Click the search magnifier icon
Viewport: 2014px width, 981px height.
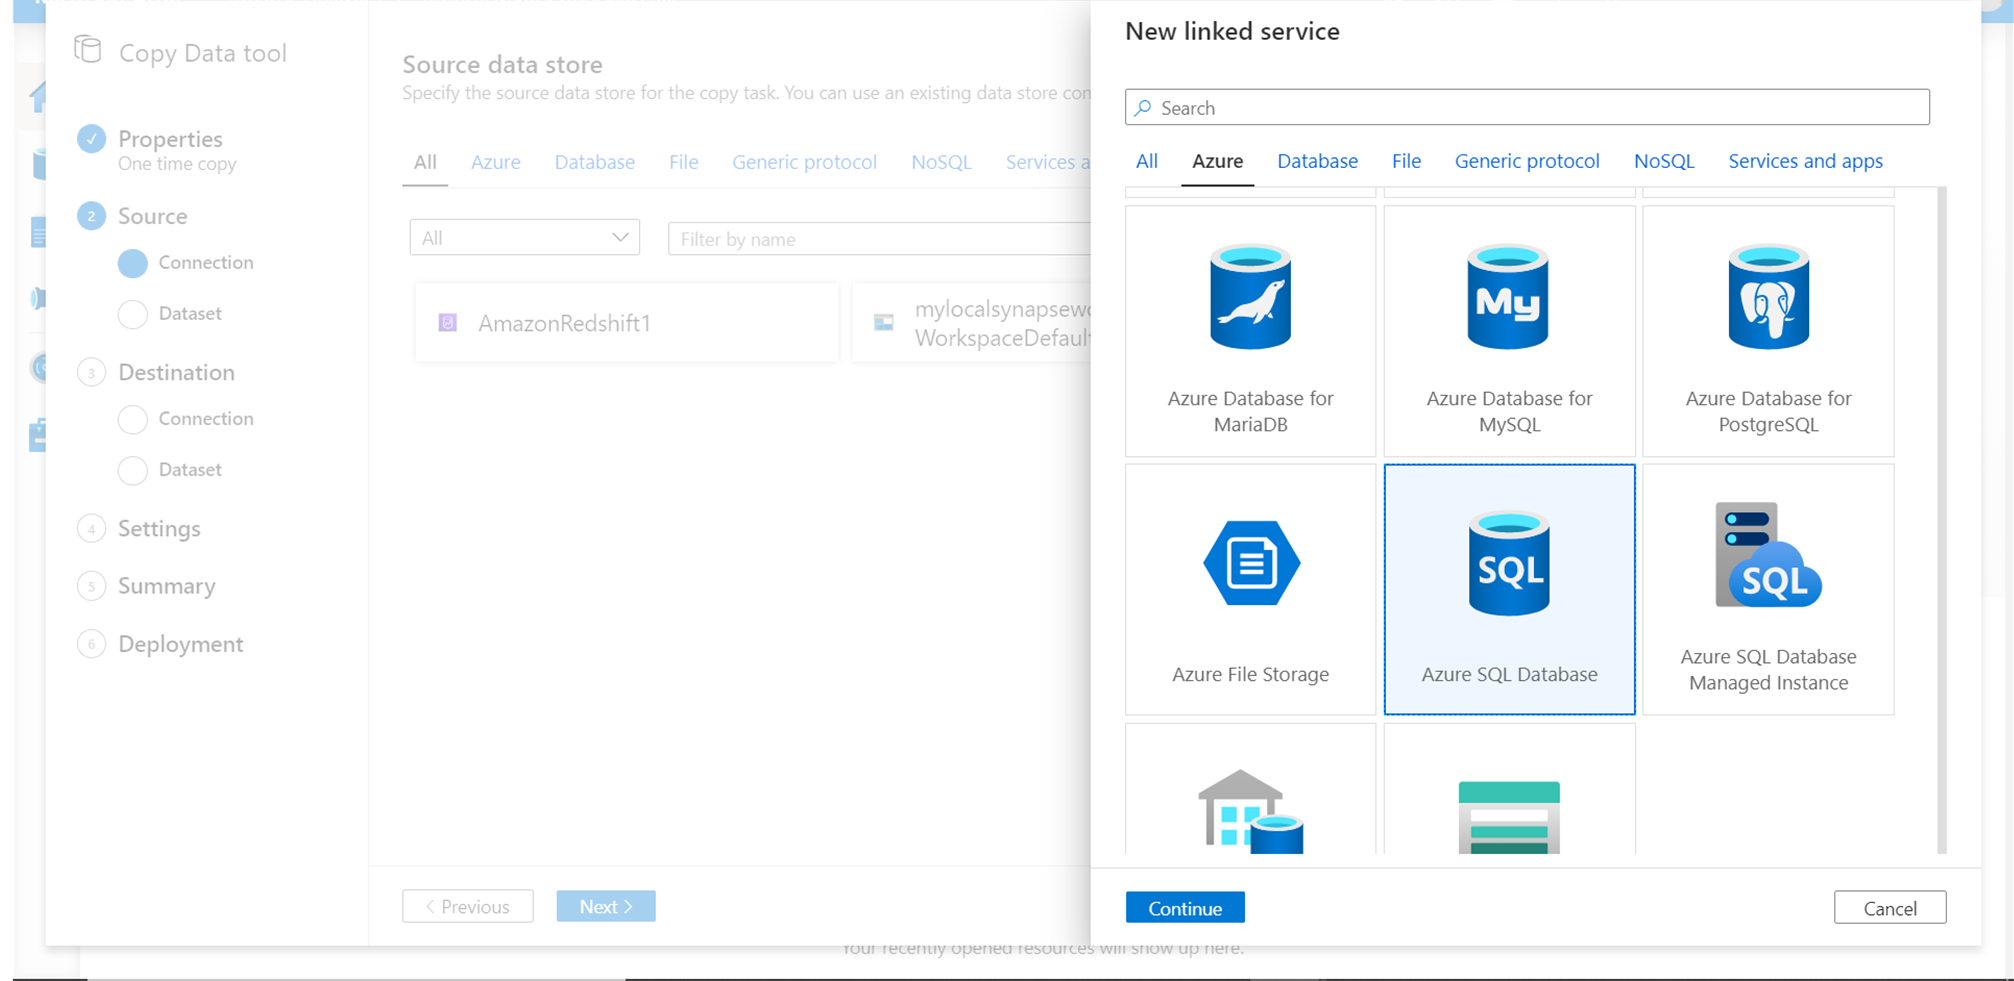click(1144, 107)
